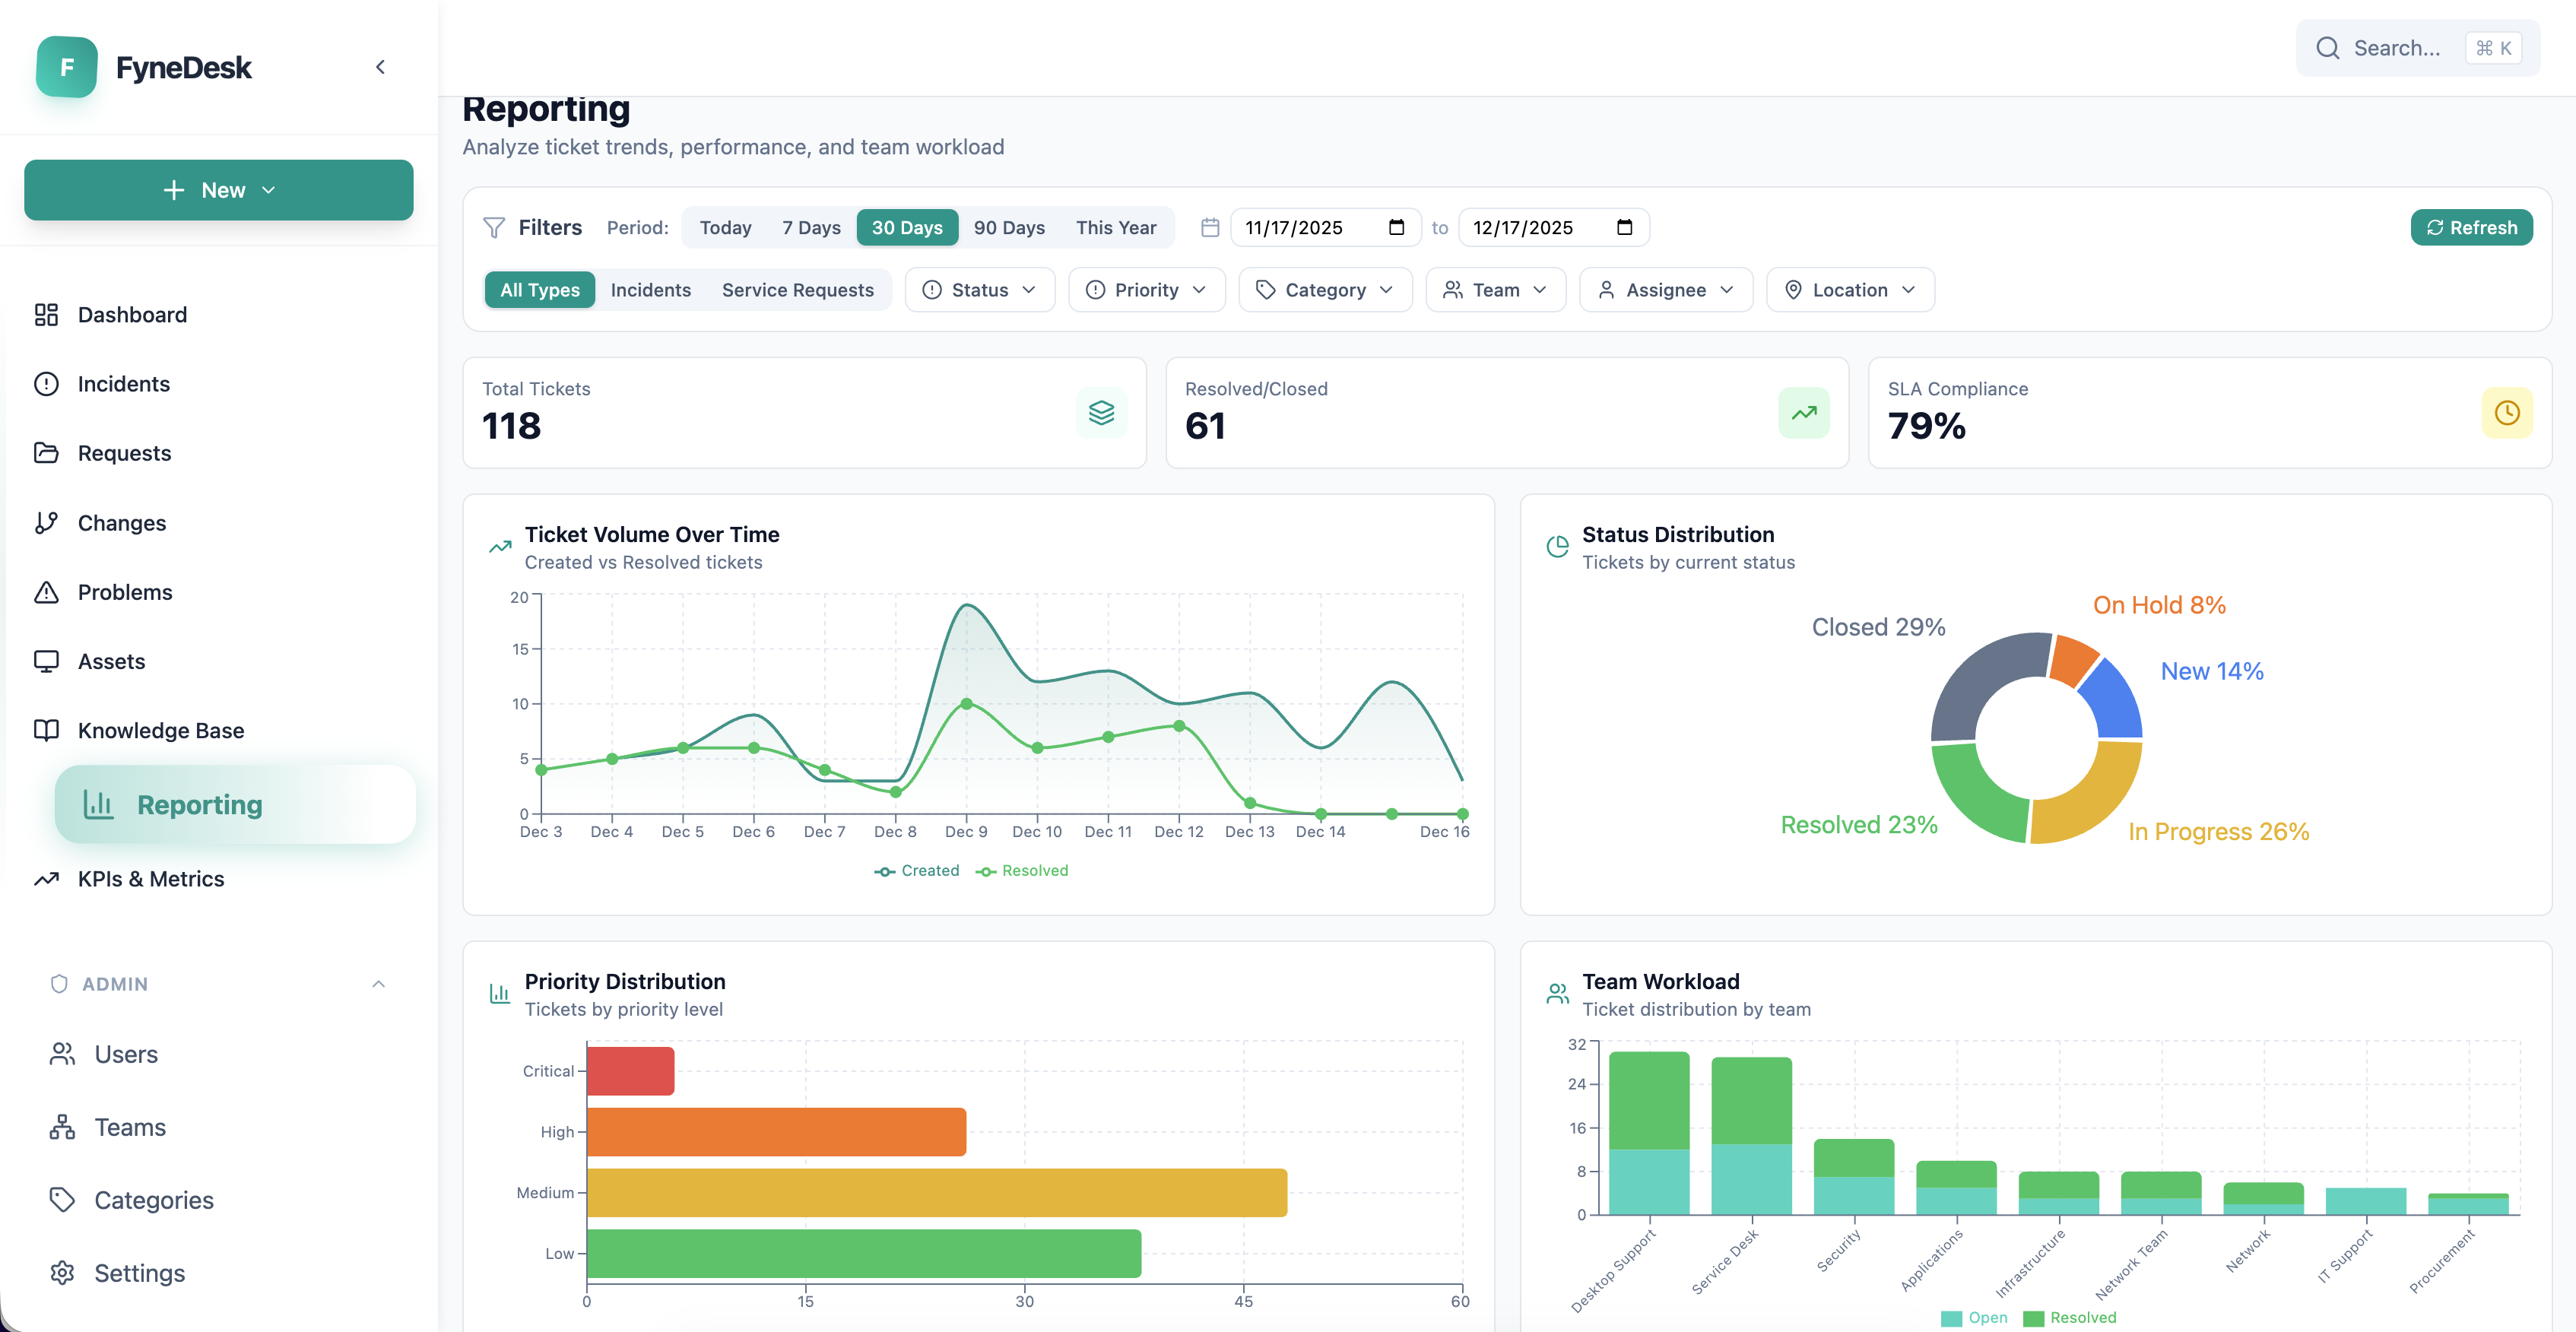Open the Status filter dropdown
The height and width of the screenshot is (1332, 2576).
[x=979, y=290]
